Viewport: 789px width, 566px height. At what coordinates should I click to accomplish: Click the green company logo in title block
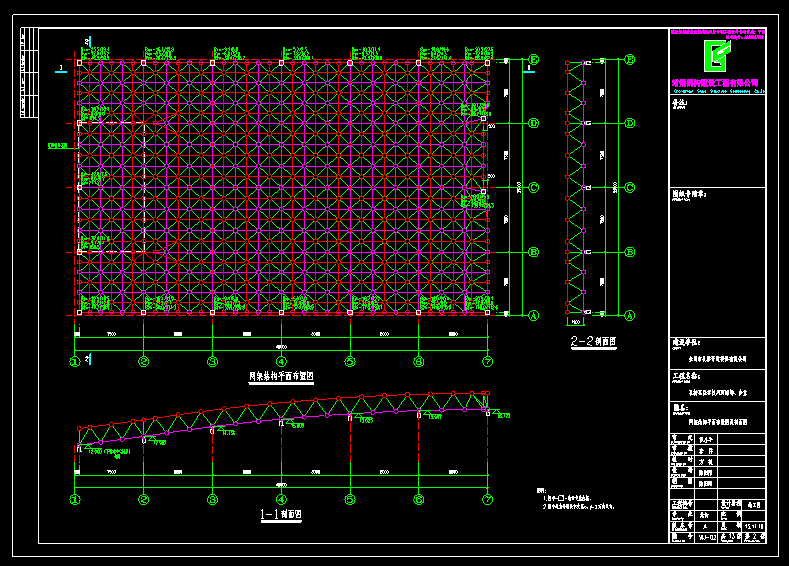coord(717,56)
